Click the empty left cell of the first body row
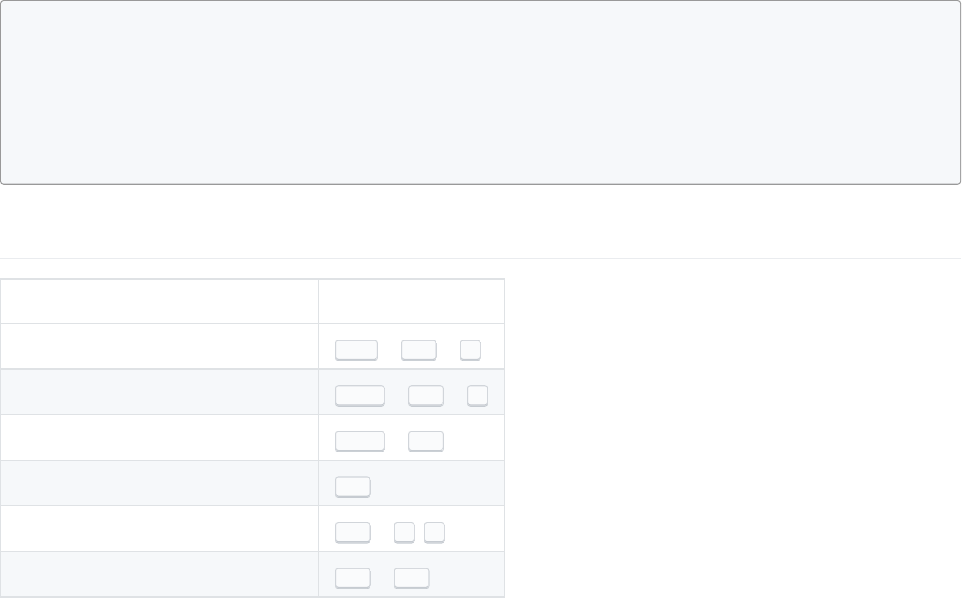962x598 pixels. tap(160, 346)
